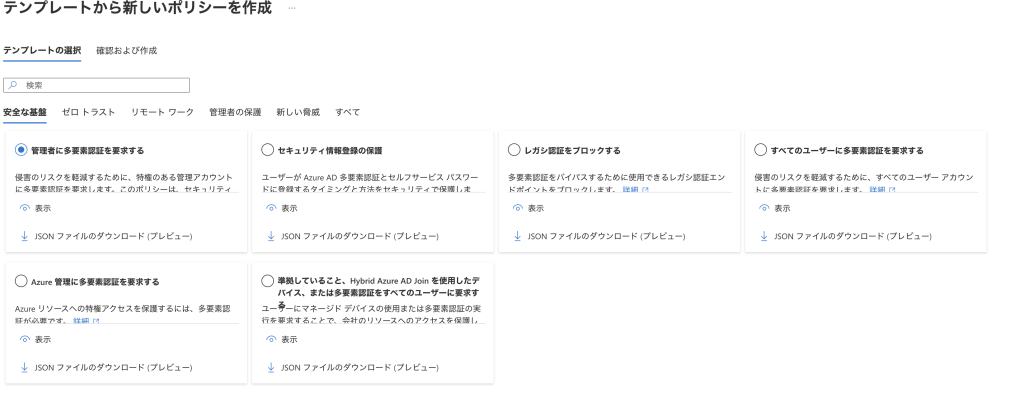Viewport: 1024px width, 400px height.
Task: Select セキュリティ情報登録の保護 radio button
Action: click(267, 150)
